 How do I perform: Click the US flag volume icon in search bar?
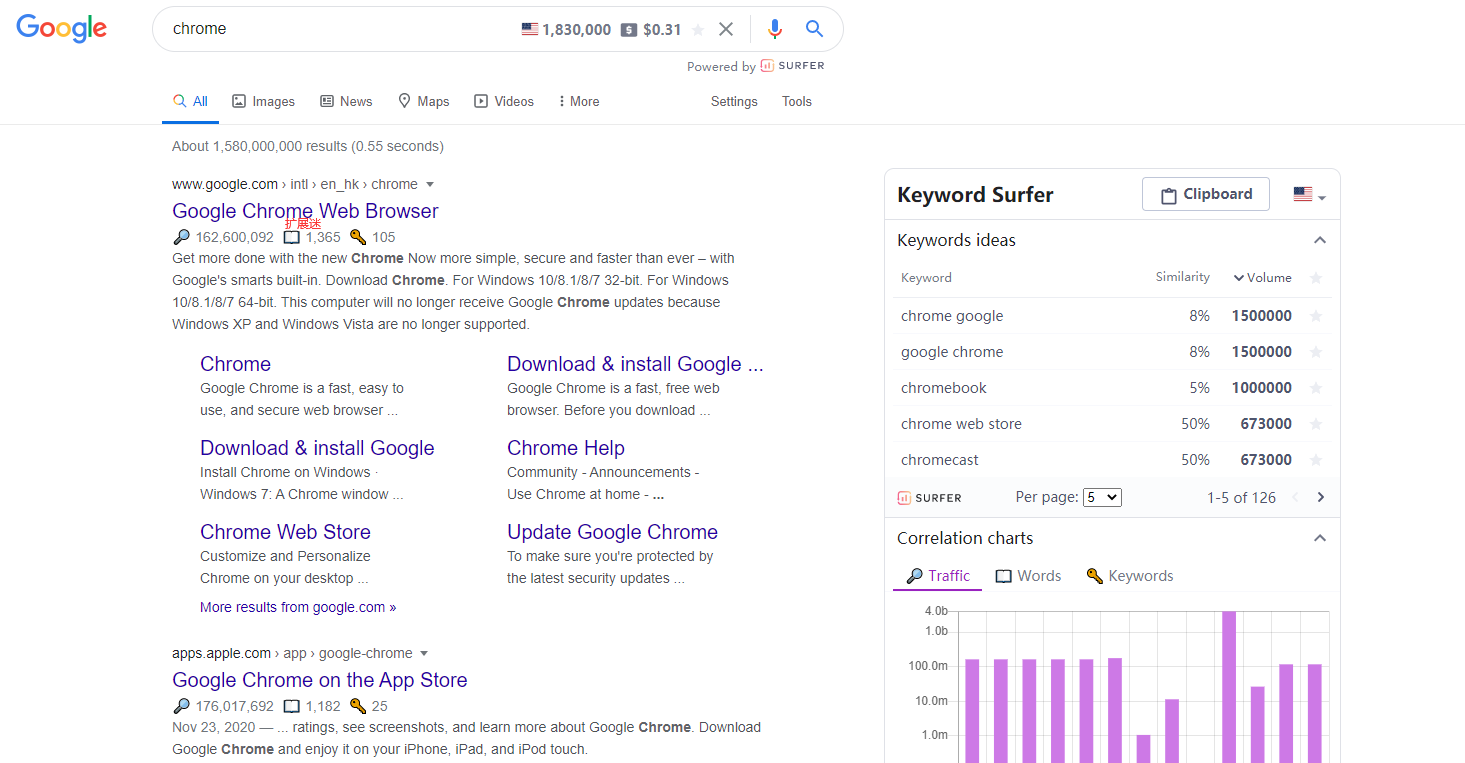(x=530, y=30)
